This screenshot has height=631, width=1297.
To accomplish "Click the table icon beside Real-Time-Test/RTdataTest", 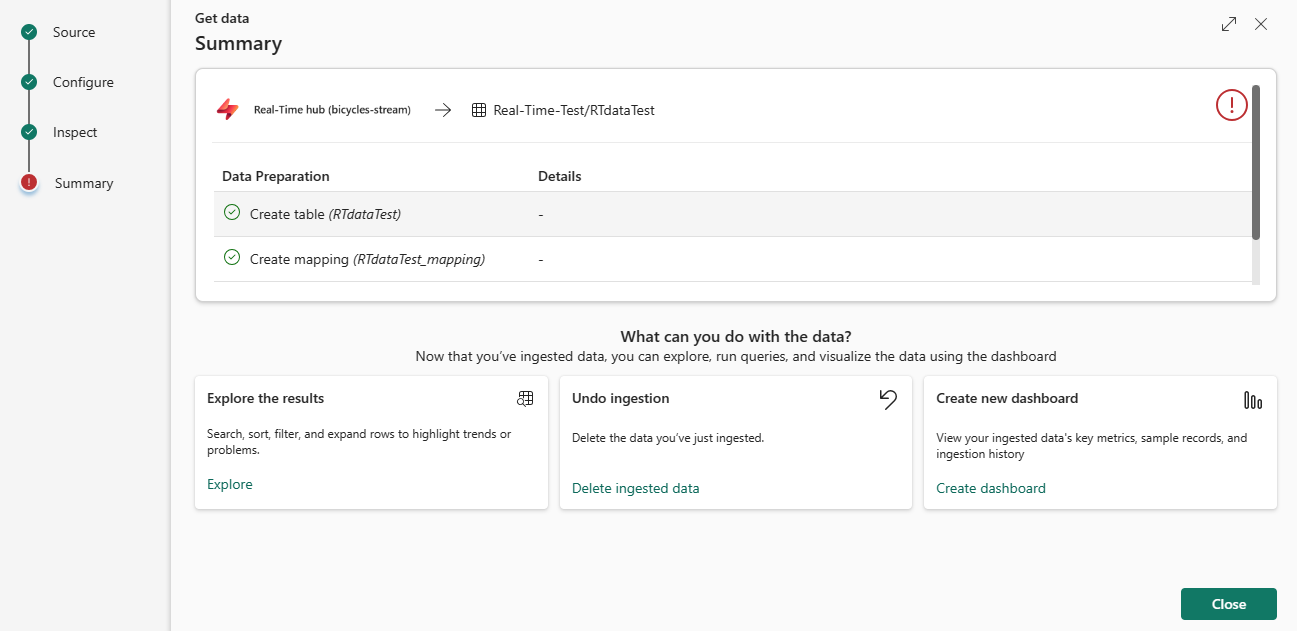I will coord(479,110).
